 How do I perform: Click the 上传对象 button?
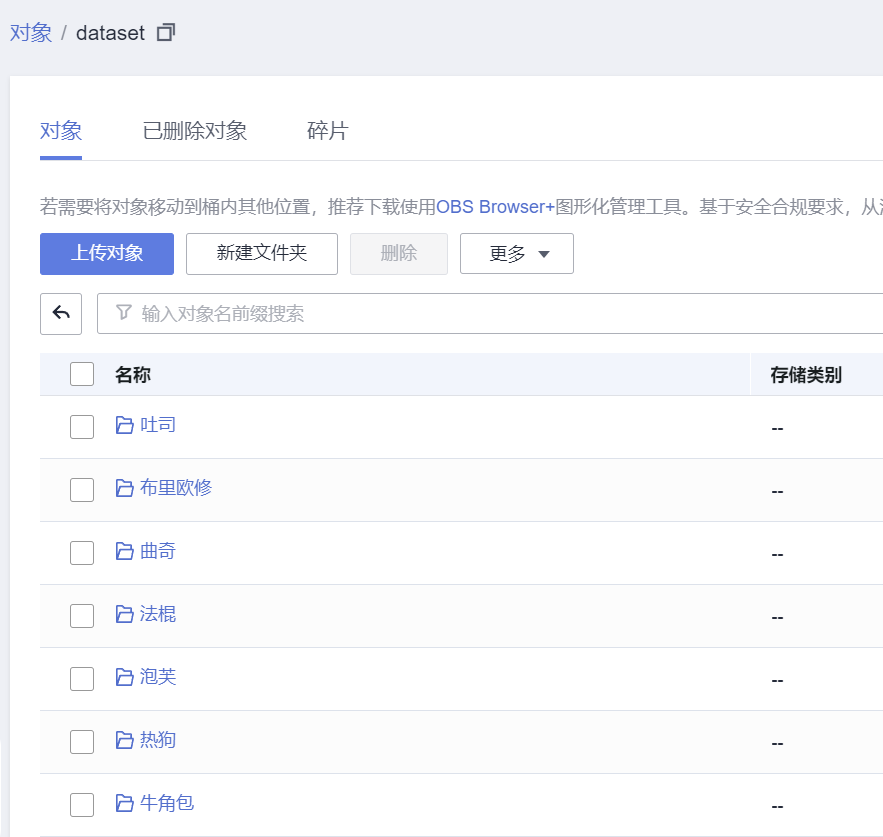(x=107, y=254)
